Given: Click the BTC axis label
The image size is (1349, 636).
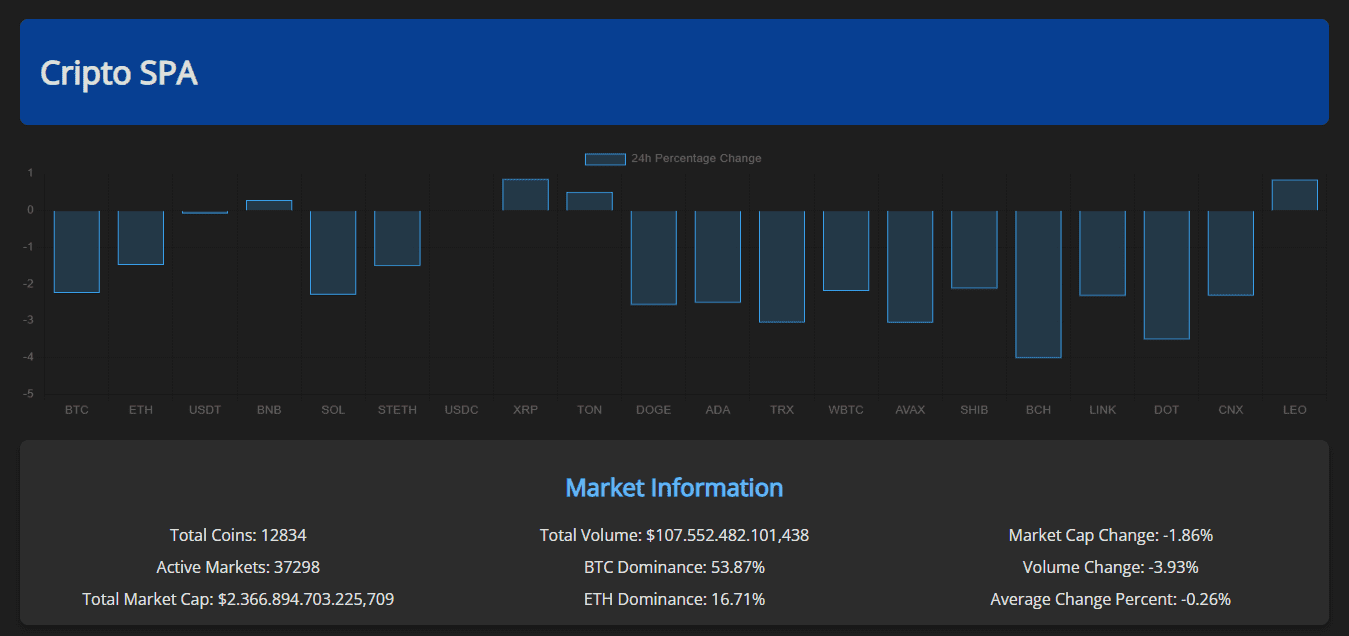Looking at the screenshot, I should click(x=76, y=409).
